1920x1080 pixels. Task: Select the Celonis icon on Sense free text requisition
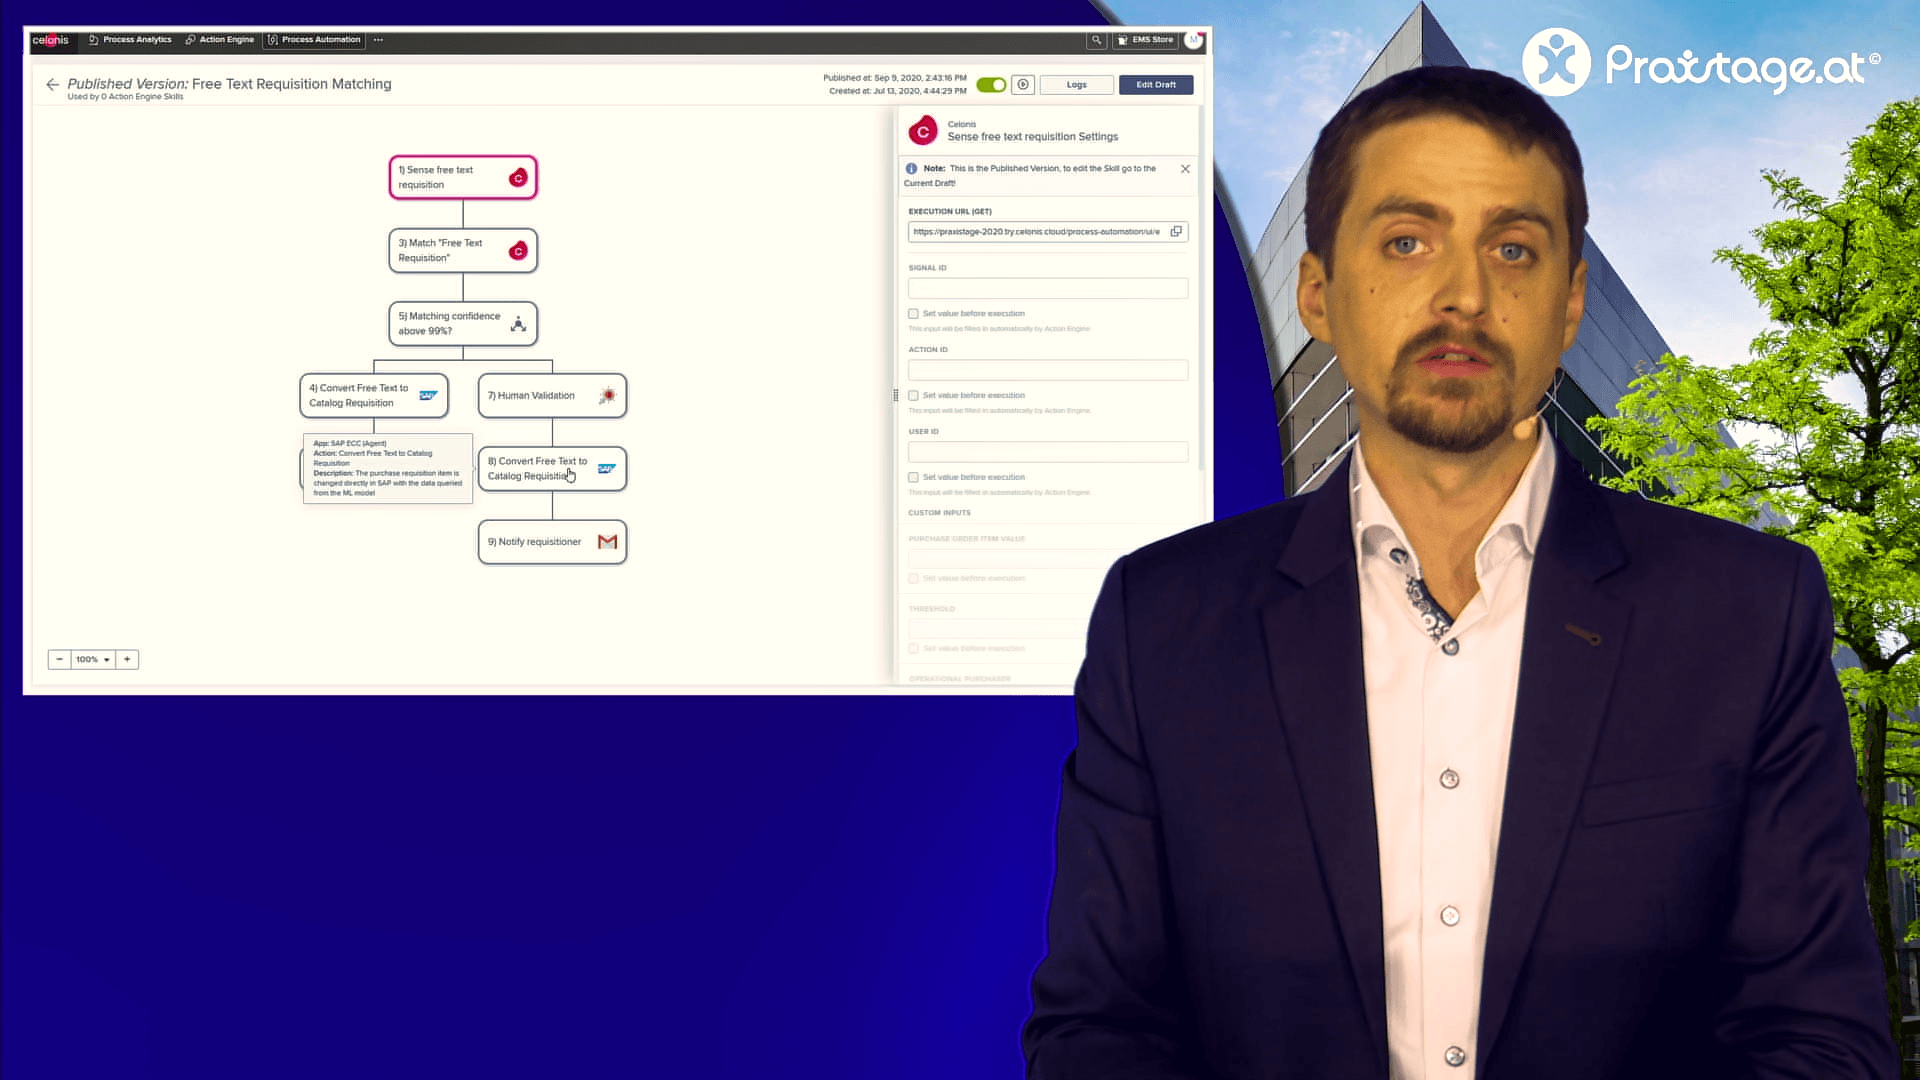click(x=518, y=177)
